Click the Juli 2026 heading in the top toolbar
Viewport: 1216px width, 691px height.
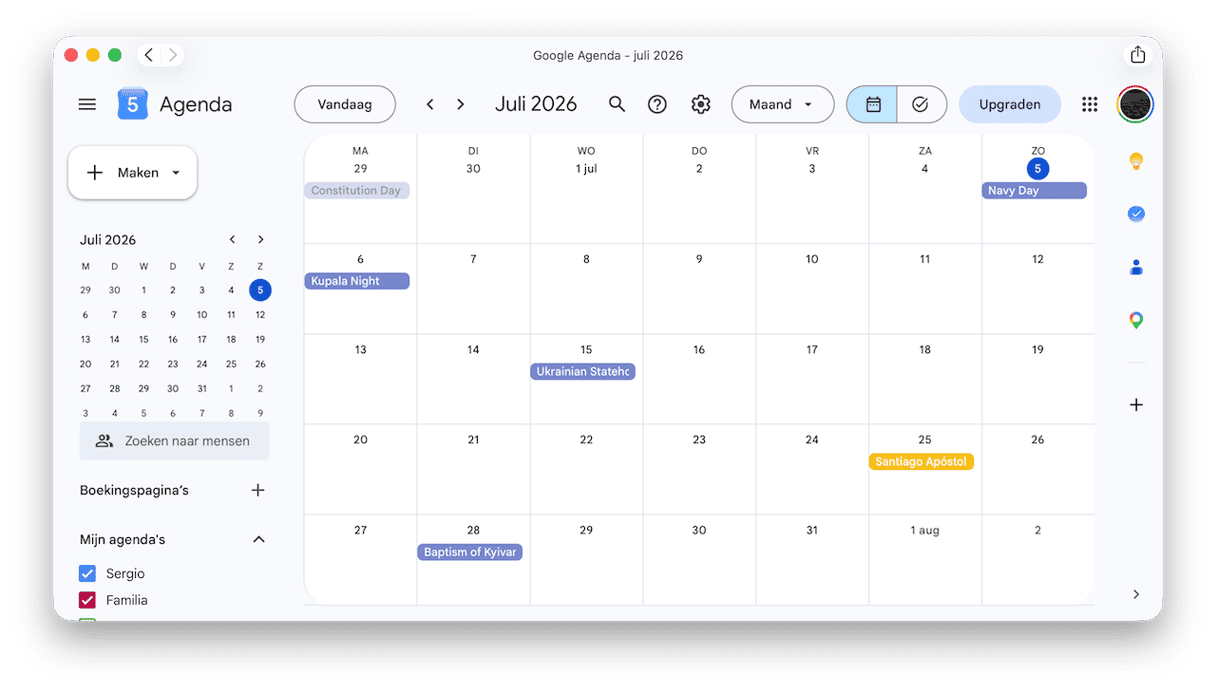click(536, 104)
